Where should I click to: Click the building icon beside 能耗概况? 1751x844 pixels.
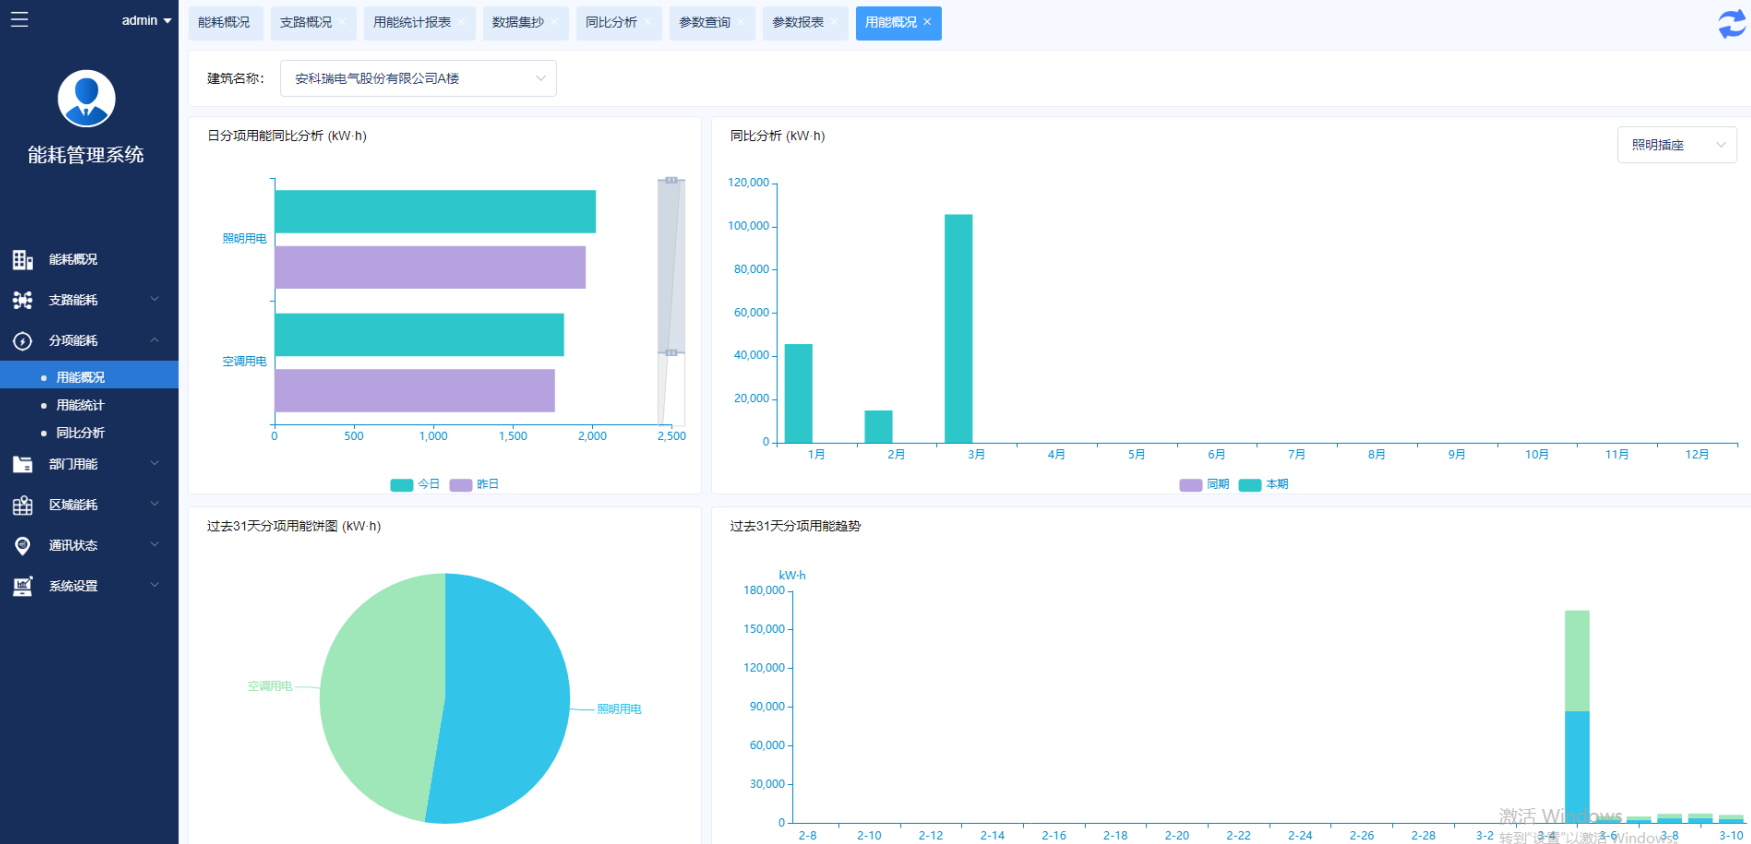point(22,260)
